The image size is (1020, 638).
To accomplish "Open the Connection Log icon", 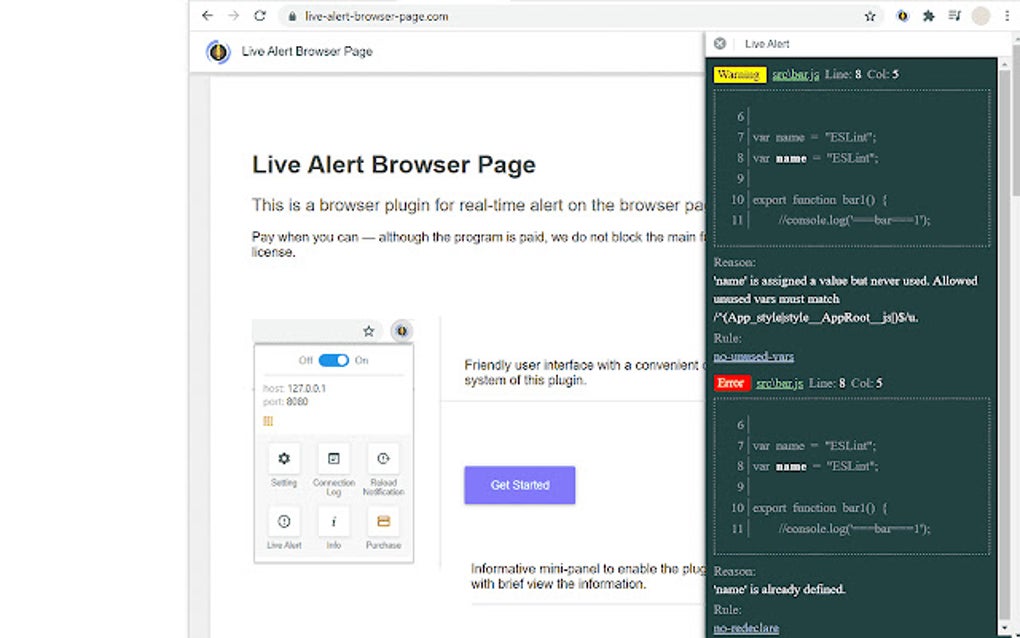I will pos(333,459).
